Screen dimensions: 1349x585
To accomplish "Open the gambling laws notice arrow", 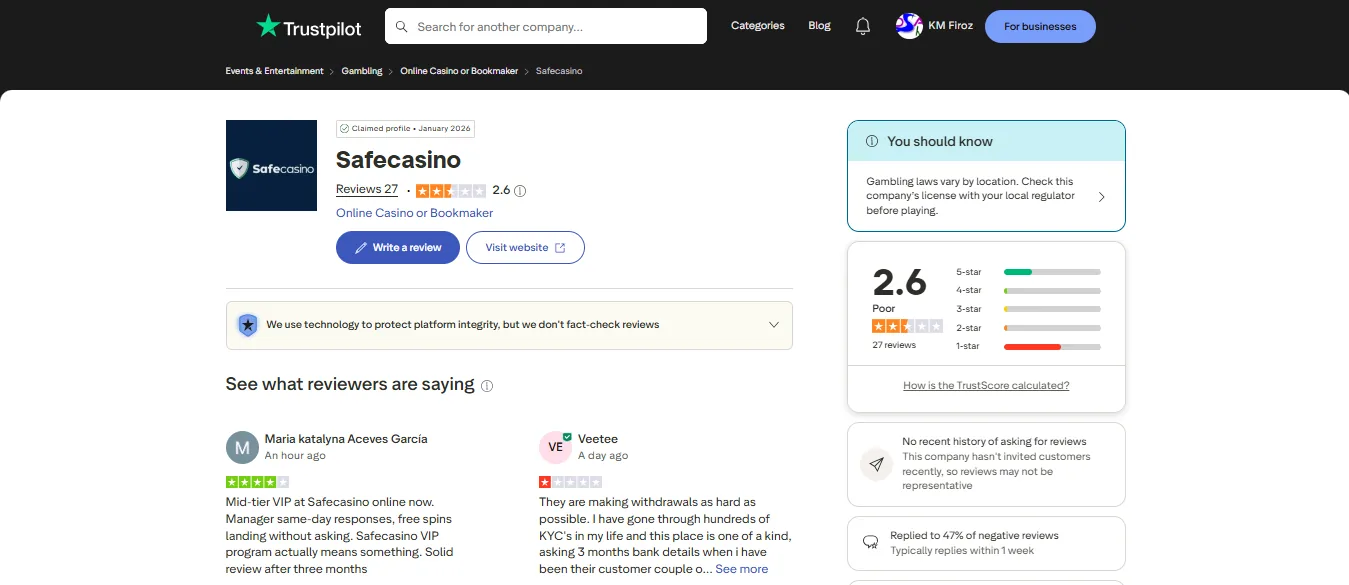I will (x=1101, y=197).
